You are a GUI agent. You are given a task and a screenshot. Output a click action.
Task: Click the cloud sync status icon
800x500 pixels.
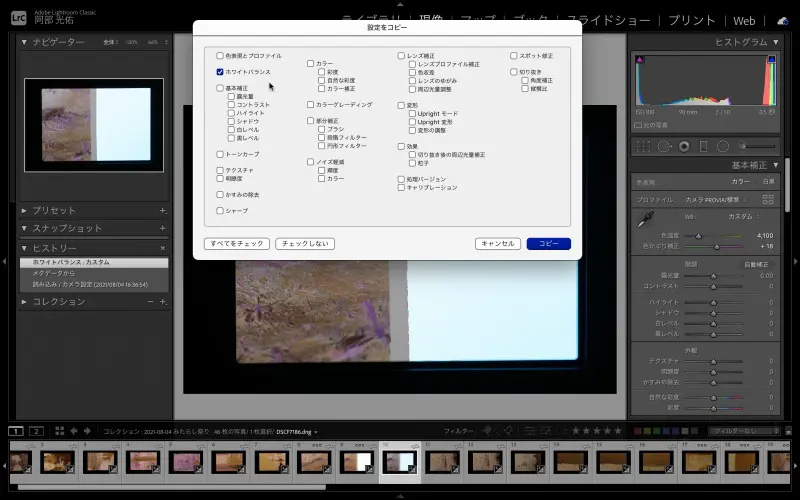click(783, 21)
